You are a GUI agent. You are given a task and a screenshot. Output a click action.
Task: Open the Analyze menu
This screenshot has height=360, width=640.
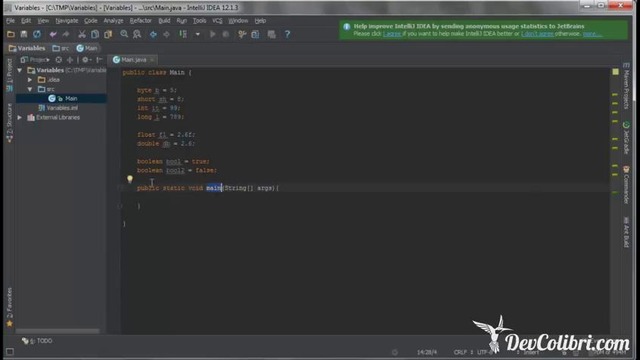[x=113, y=20]
